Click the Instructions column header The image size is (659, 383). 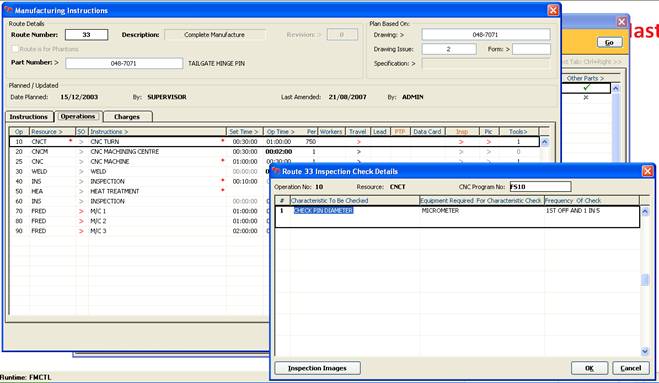click(x=157, y=132)
